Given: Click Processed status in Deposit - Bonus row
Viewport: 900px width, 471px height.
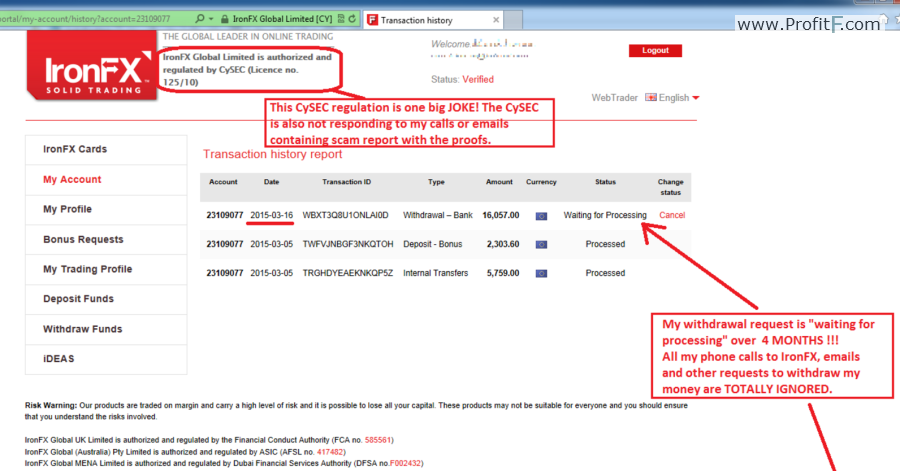Looking at the screenshot, I should [x=605, y=244].
